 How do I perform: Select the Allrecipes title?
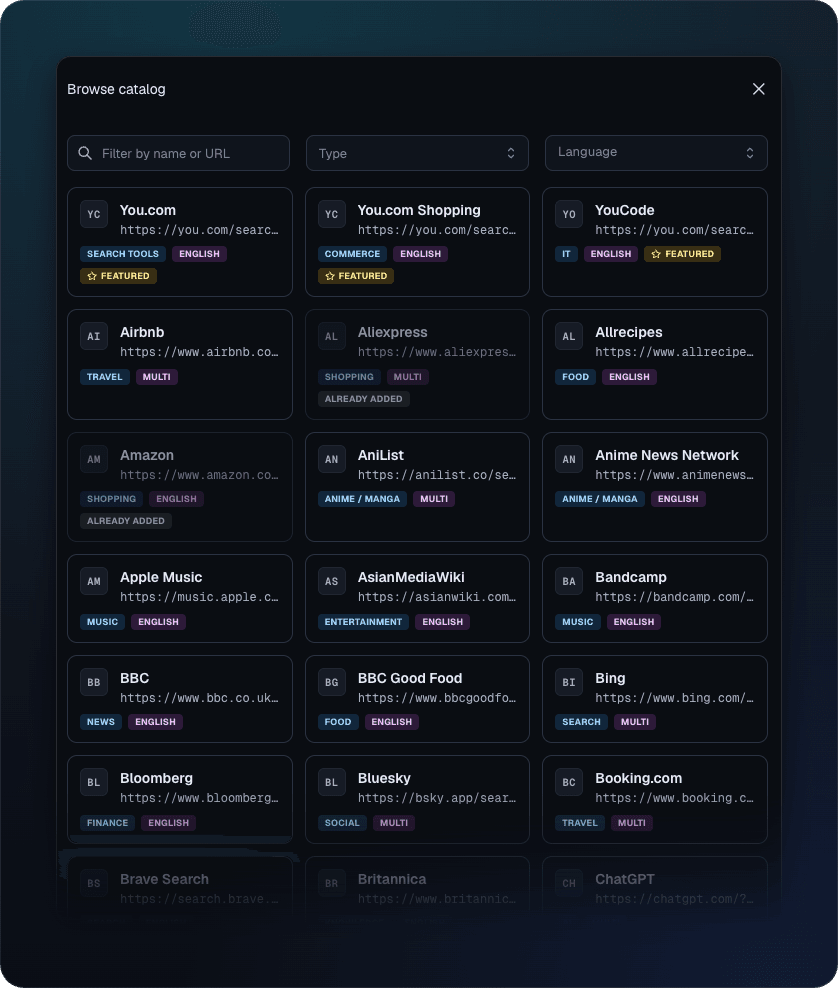[629, 332]
